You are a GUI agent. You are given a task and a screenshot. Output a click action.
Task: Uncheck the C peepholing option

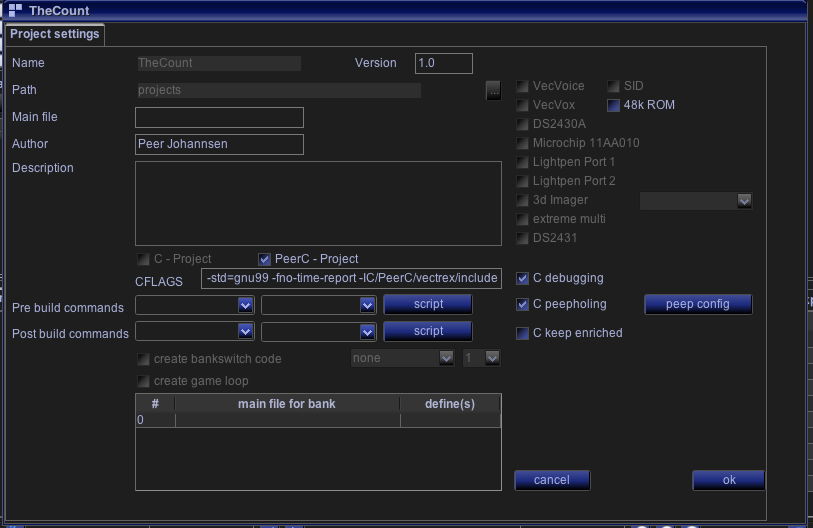coord(522,304)
